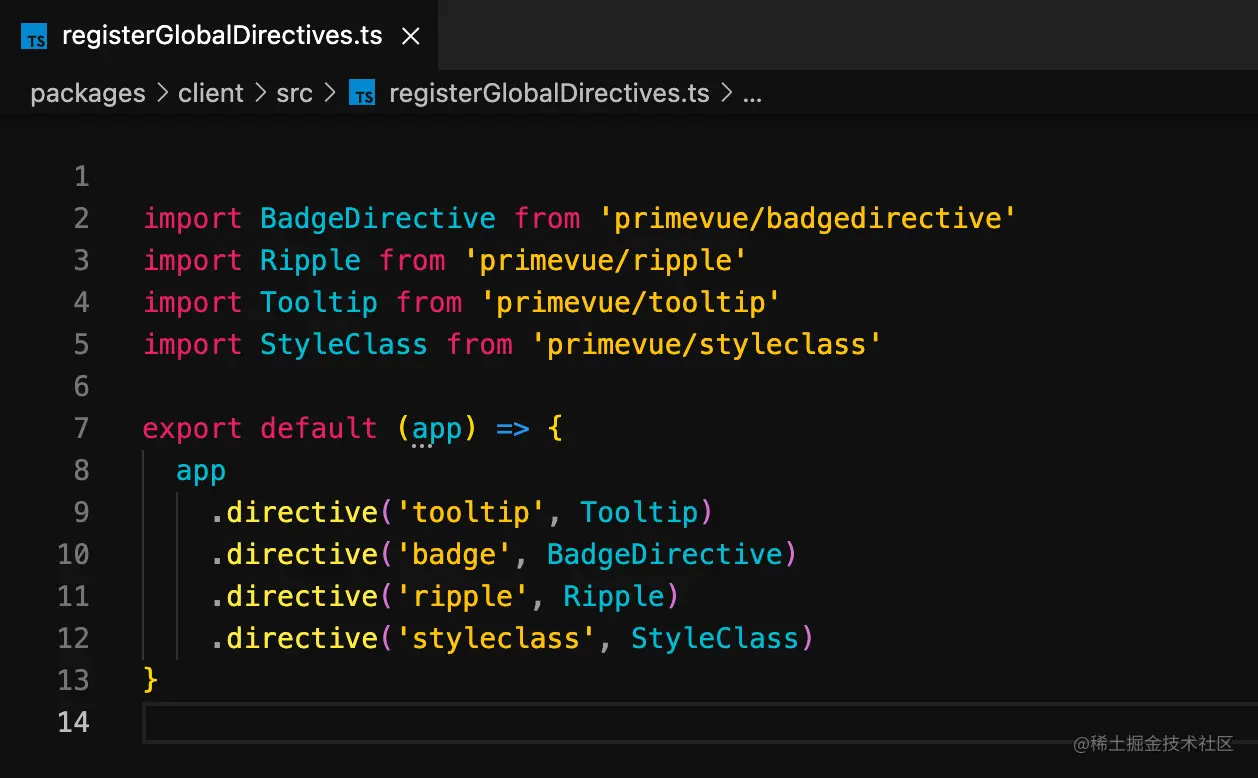Open the src breadcrumb segment
Image resolution: width=1258 pixels, height=778 pixels.
click(295, 94)
